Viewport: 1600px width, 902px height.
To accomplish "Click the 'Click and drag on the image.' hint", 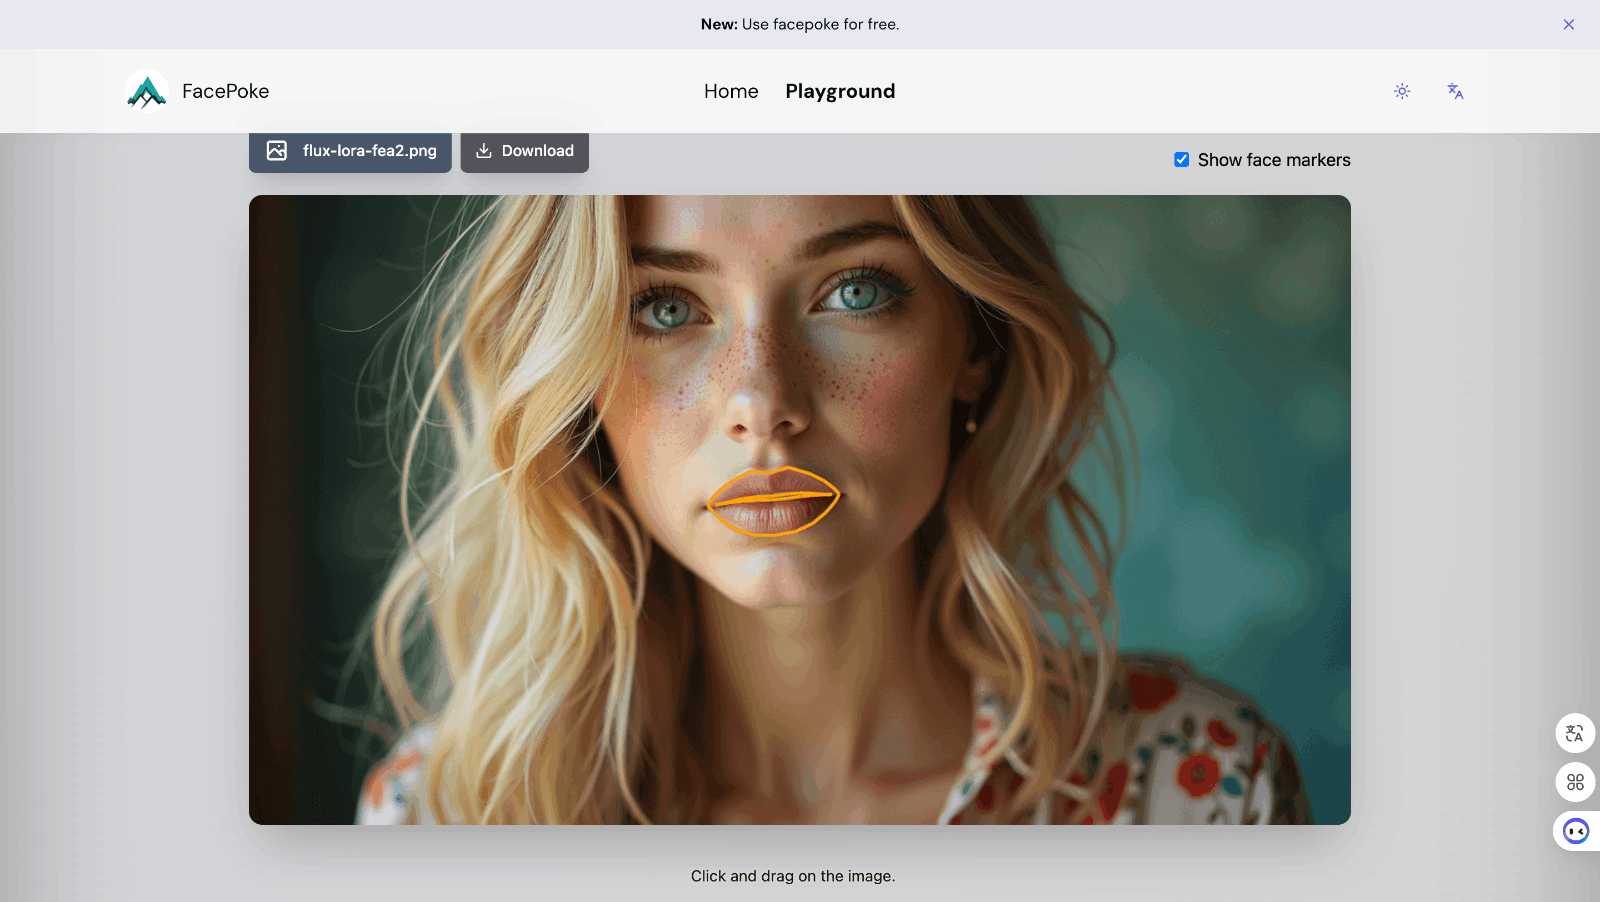I will tap(793, 876).
